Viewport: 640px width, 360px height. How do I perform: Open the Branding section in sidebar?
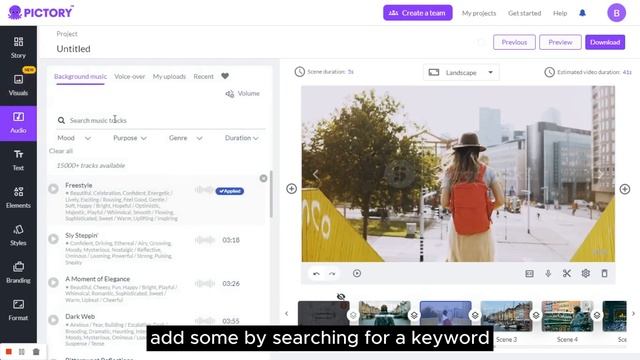pyautogui.click(x=18, y=273)
